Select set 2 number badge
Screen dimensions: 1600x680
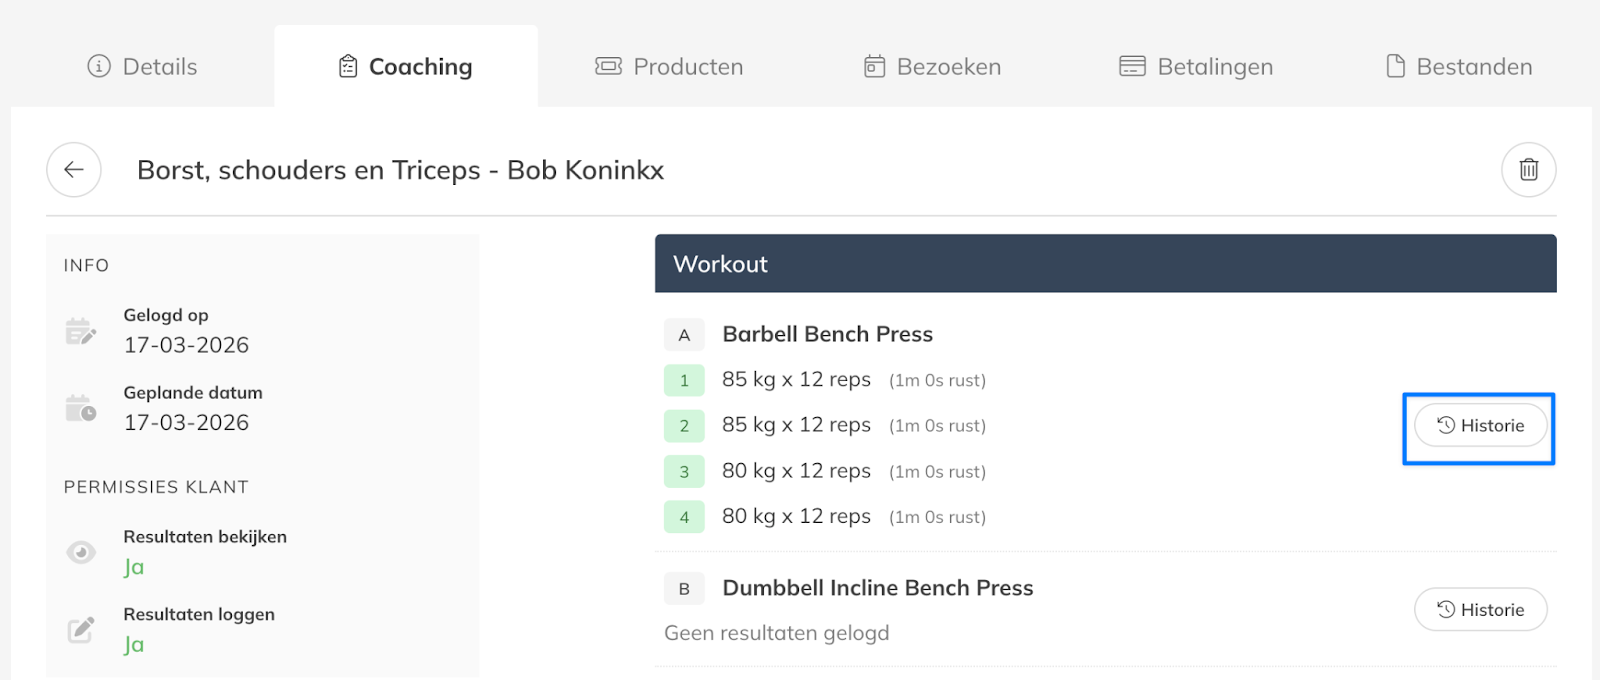click(684, 426)
